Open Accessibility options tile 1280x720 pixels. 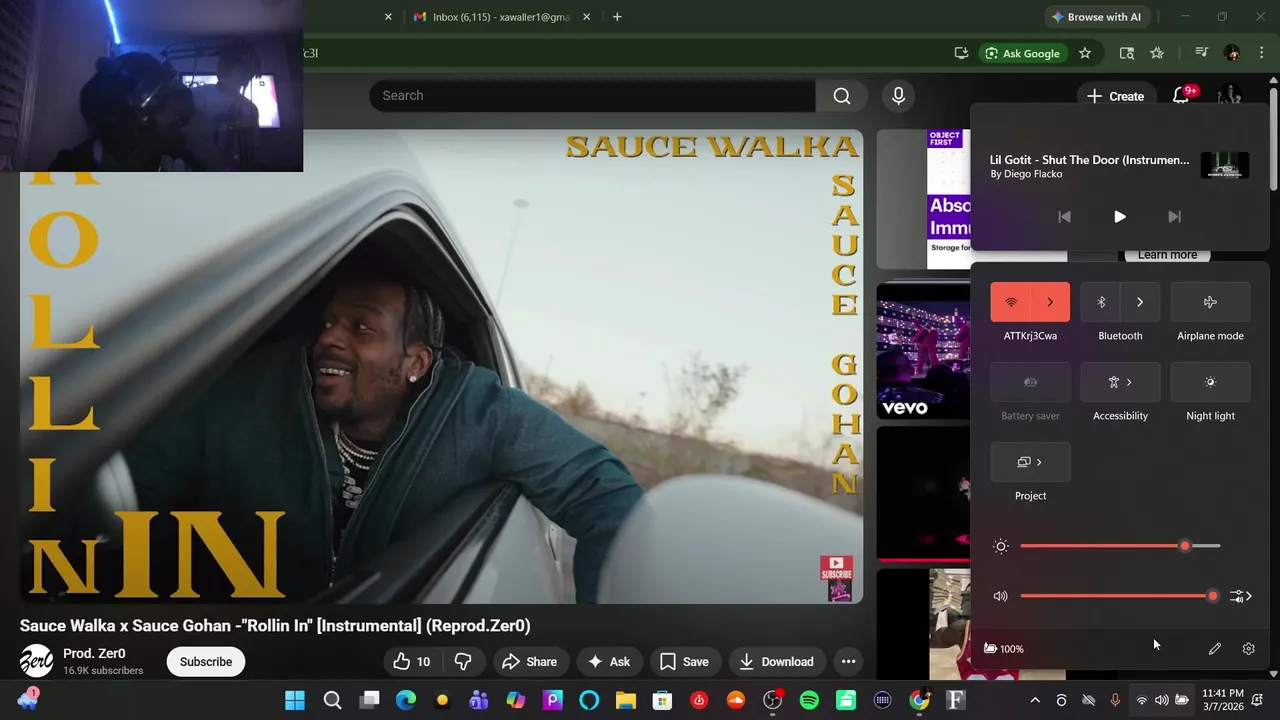pyautogui.click(x=1120, y=382)
